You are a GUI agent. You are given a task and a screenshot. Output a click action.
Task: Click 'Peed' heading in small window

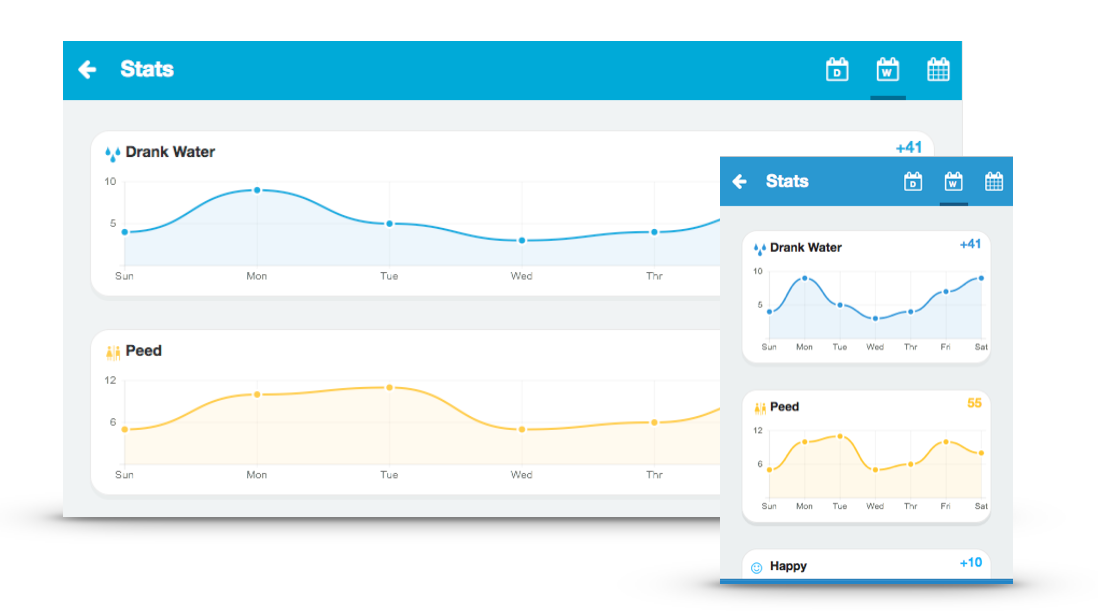(784, 407)
